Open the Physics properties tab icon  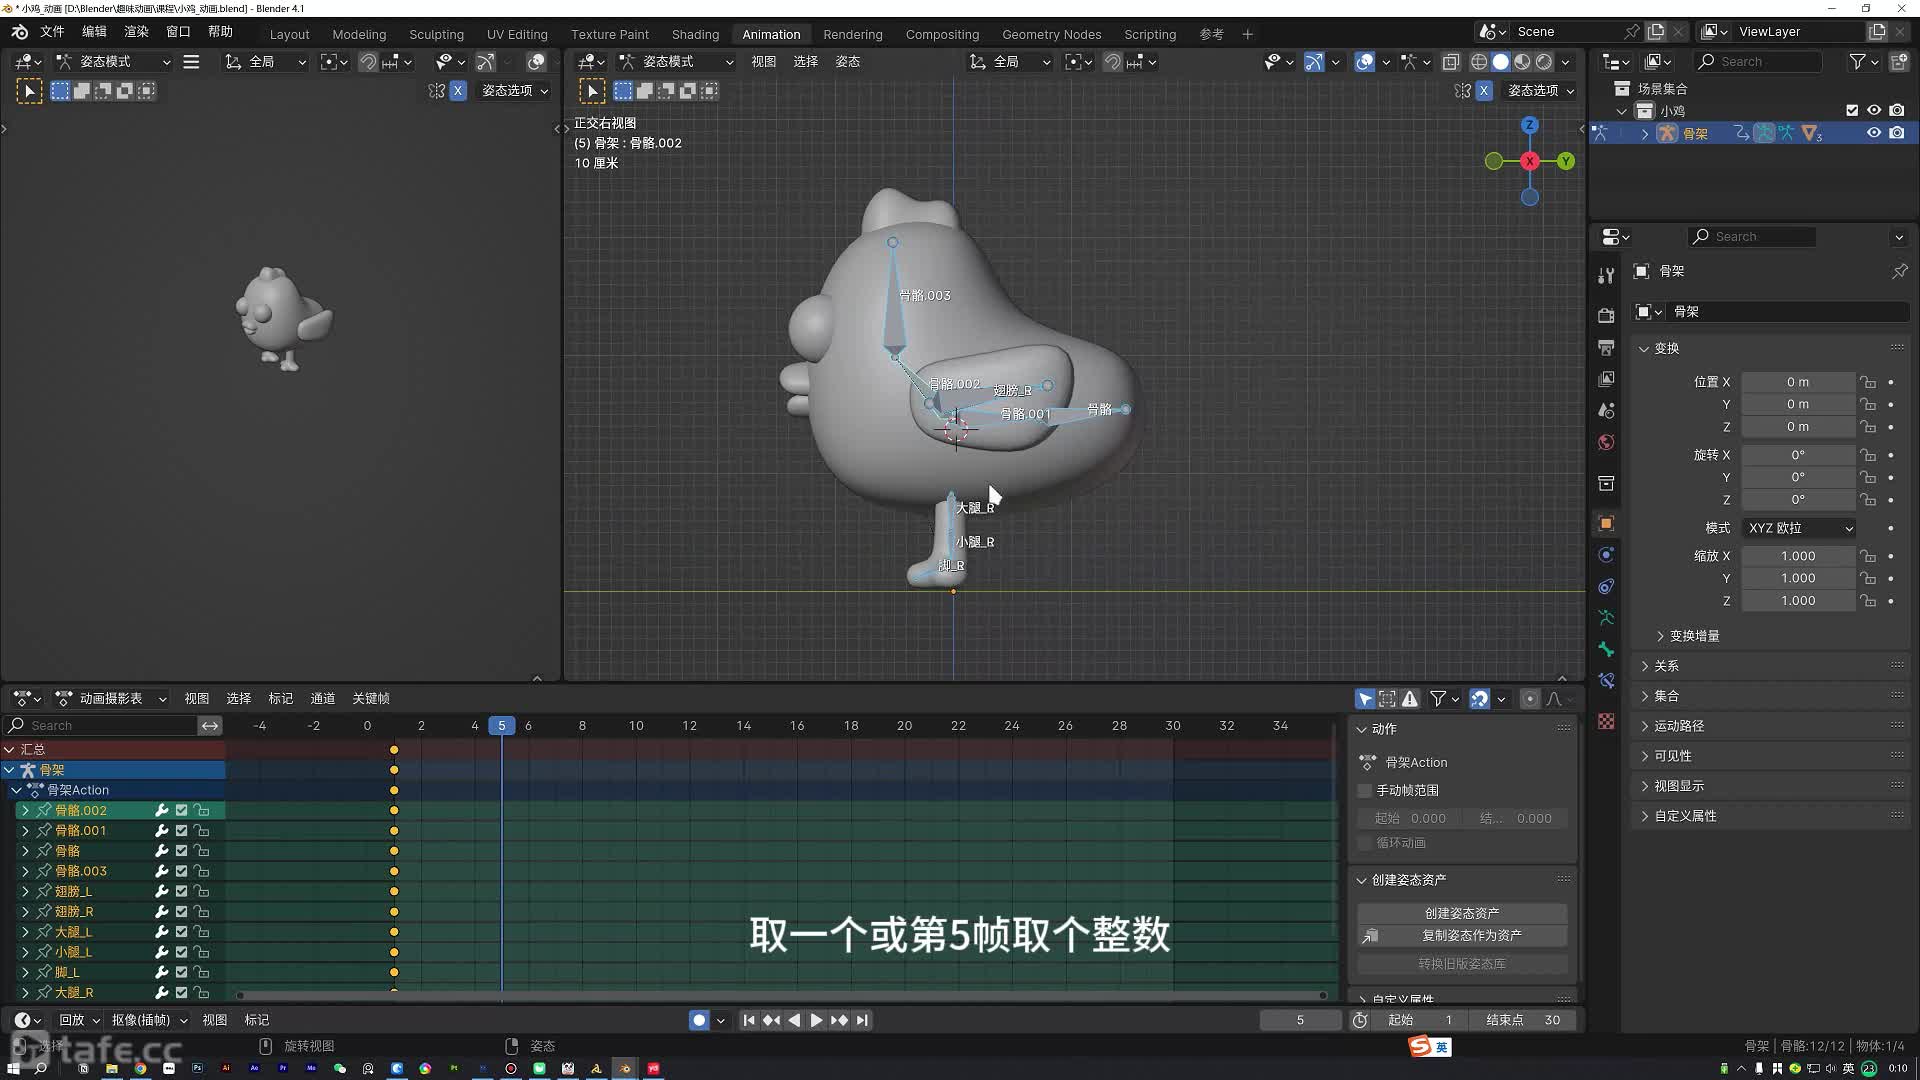(x=1606, y=555)
